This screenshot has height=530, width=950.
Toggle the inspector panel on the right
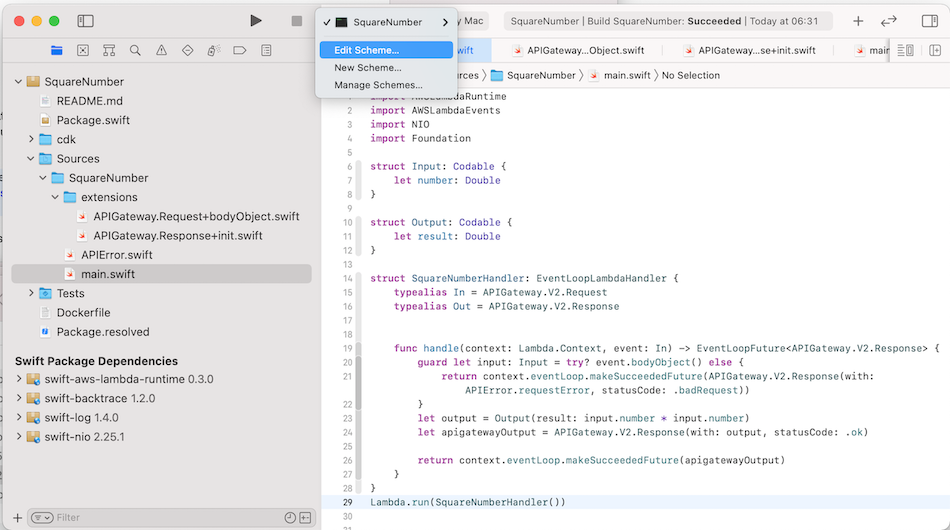click(x=929, y=21)
